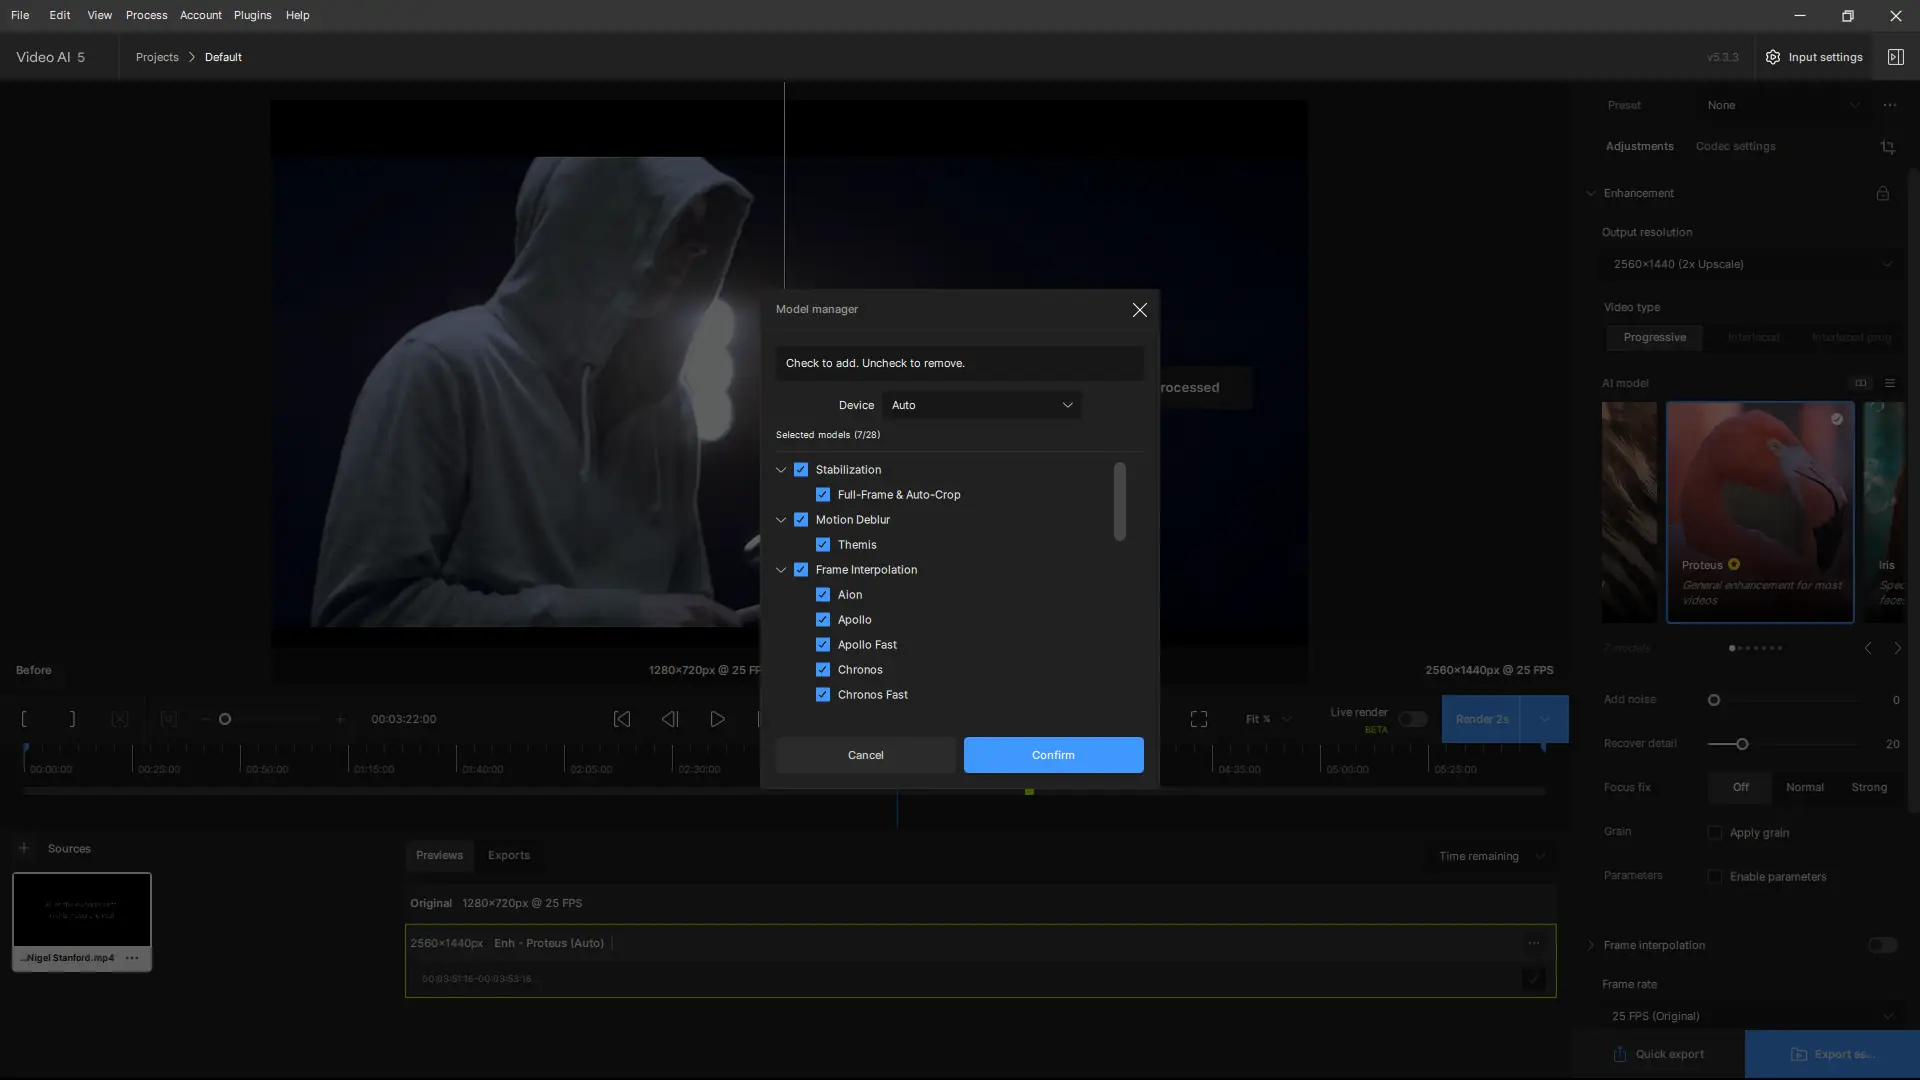
Task: Add a source with the plus icon
Action: tap(24, 848)
